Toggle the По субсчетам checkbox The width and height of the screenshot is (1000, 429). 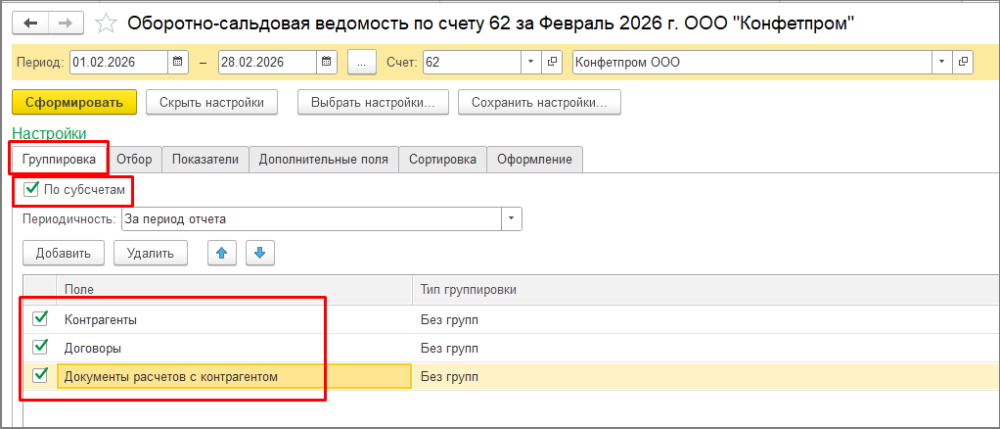click(30, 189)
